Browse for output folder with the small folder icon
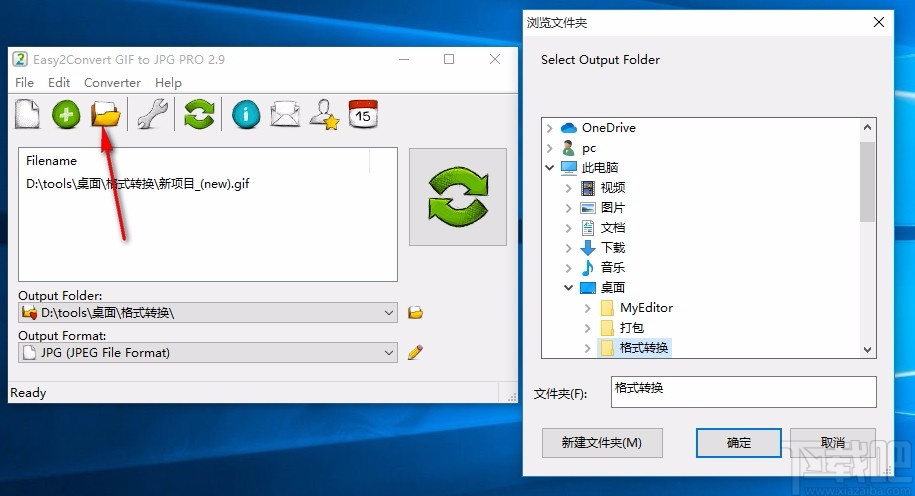 (x=415, y=313)
